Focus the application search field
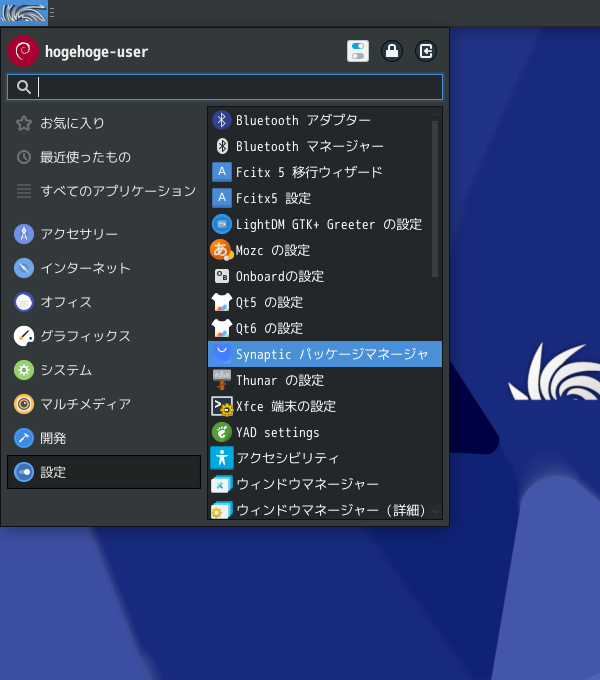This screenshot has height=680, width=600. tap(225, 87)
